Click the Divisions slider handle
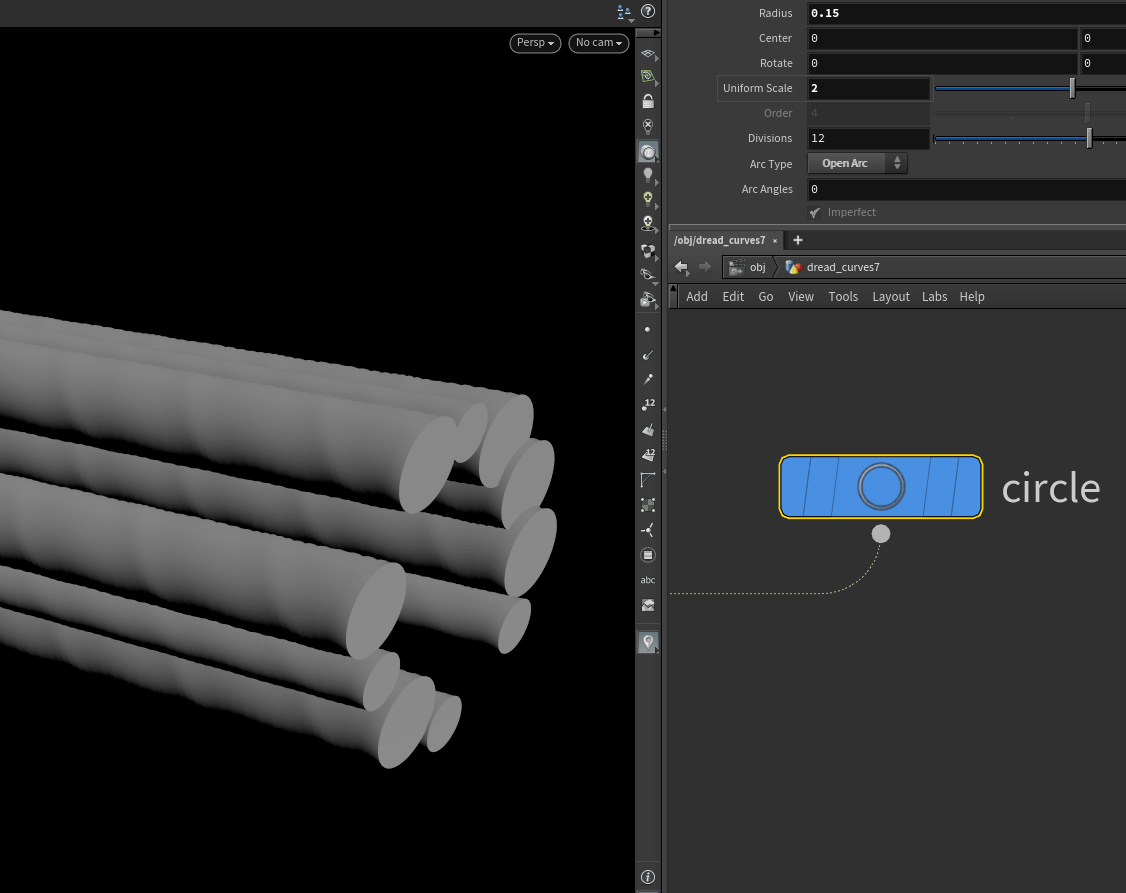Screen dimensions: 1126x893 click(x=1089, y=138)
